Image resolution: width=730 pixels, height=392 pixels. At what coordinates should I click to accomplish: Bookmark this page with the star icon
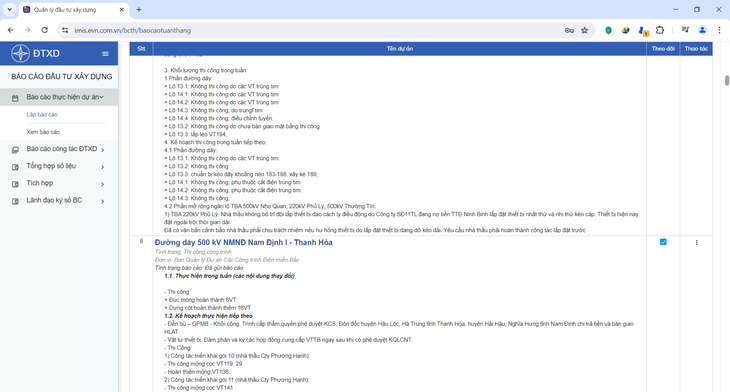pos(585,30)
